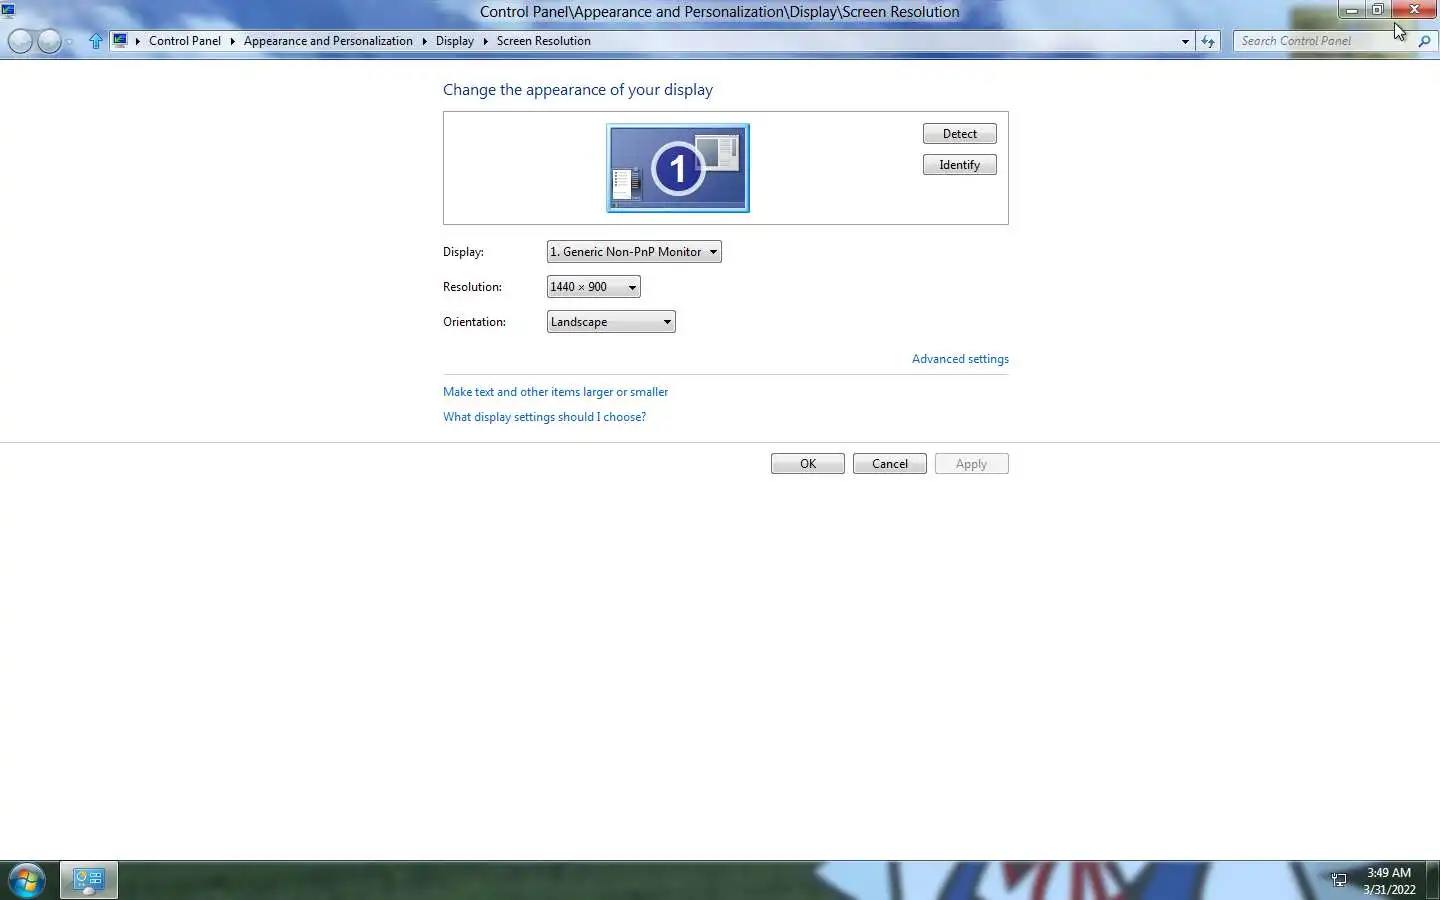Click the 'Resolution:' label
Image resolution: width=1440 pixels, height=900 pixels.
(473, 287)
